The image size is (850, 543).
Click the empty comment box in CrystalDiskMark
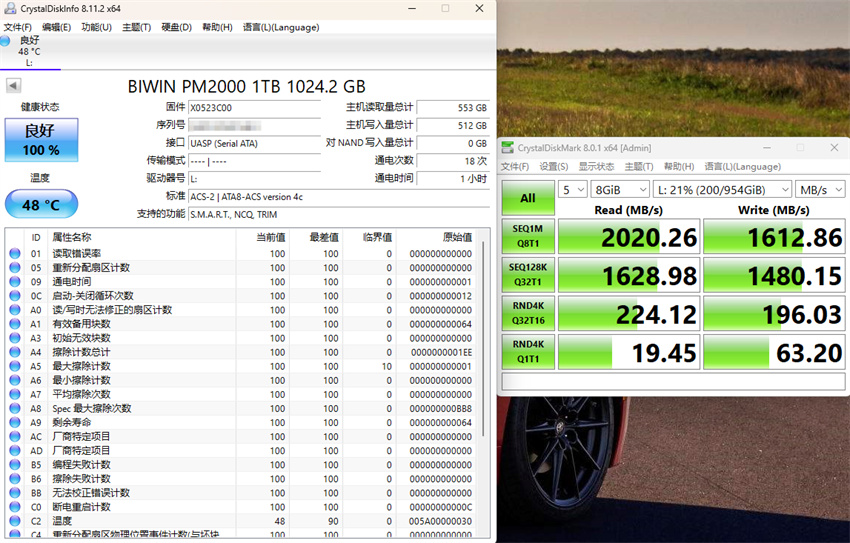coord(673,382)
